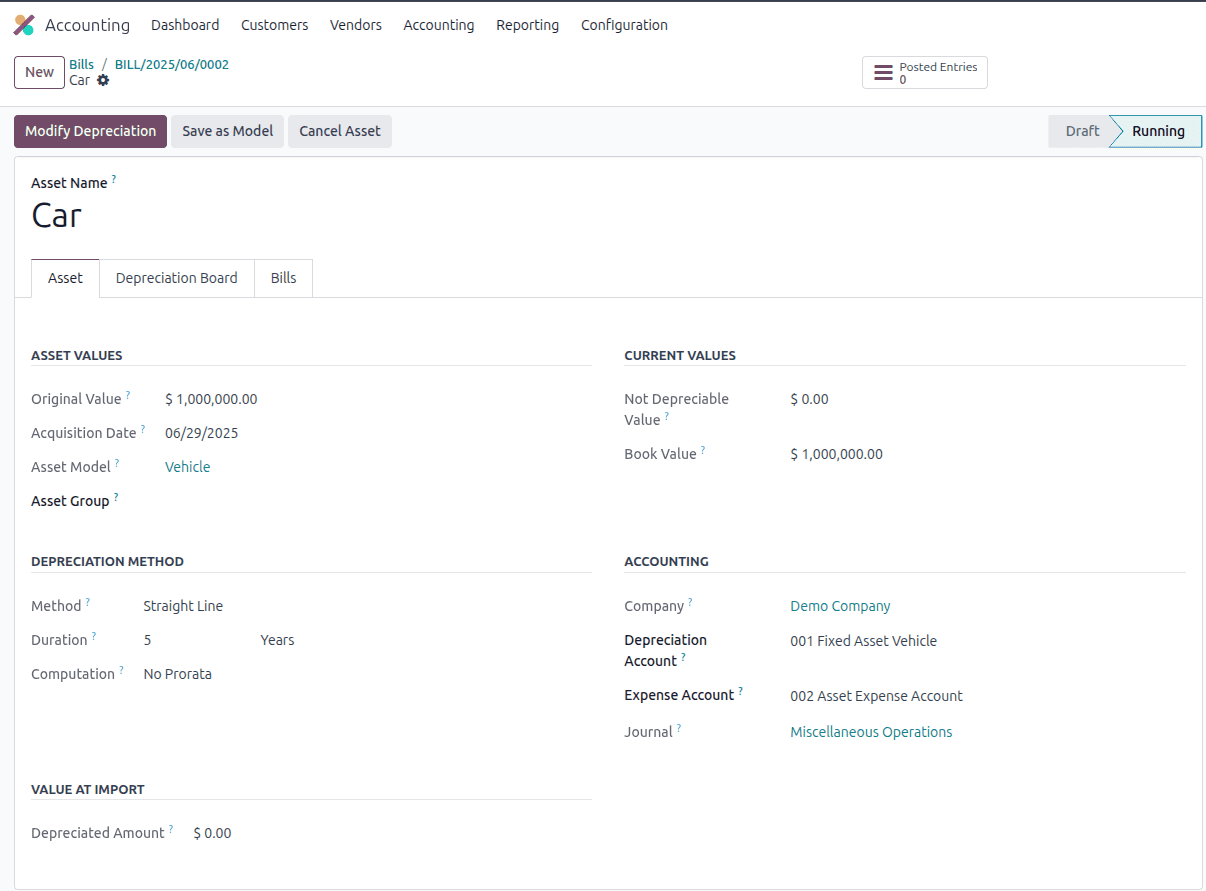Click the Modify Depreciation button

coord(90,131)
